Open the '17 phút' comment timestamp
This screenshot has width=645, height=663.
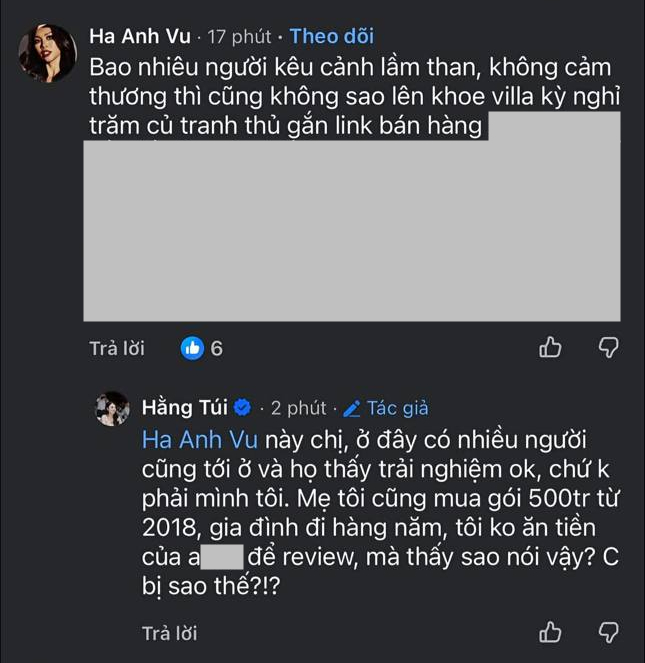[239, 36]
